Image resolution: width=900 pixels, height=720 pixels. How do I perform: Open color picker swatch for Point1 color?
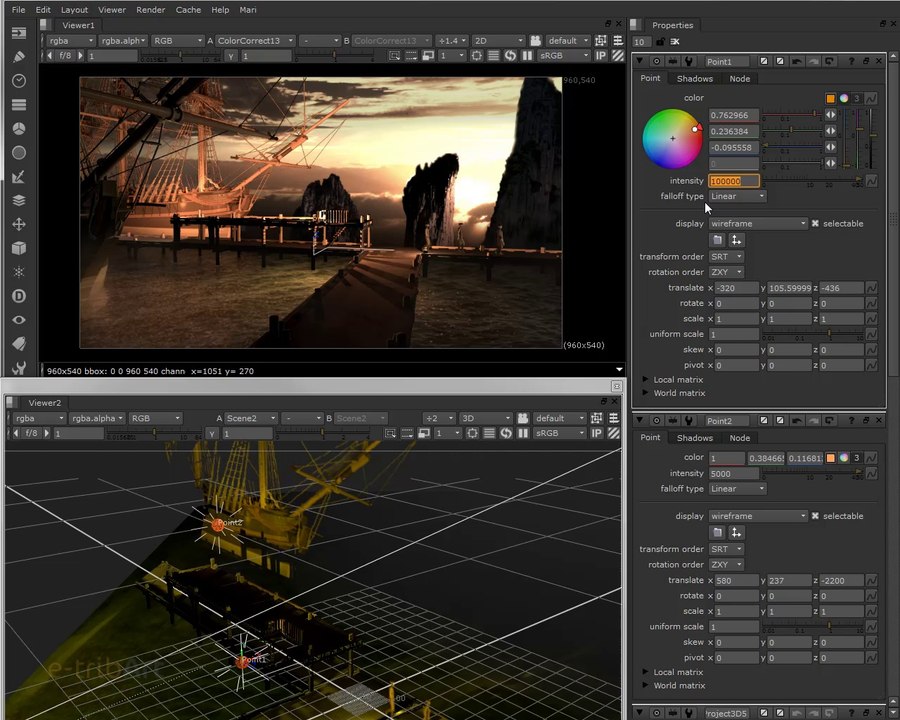pyautogui.click(x=830, y=98)
